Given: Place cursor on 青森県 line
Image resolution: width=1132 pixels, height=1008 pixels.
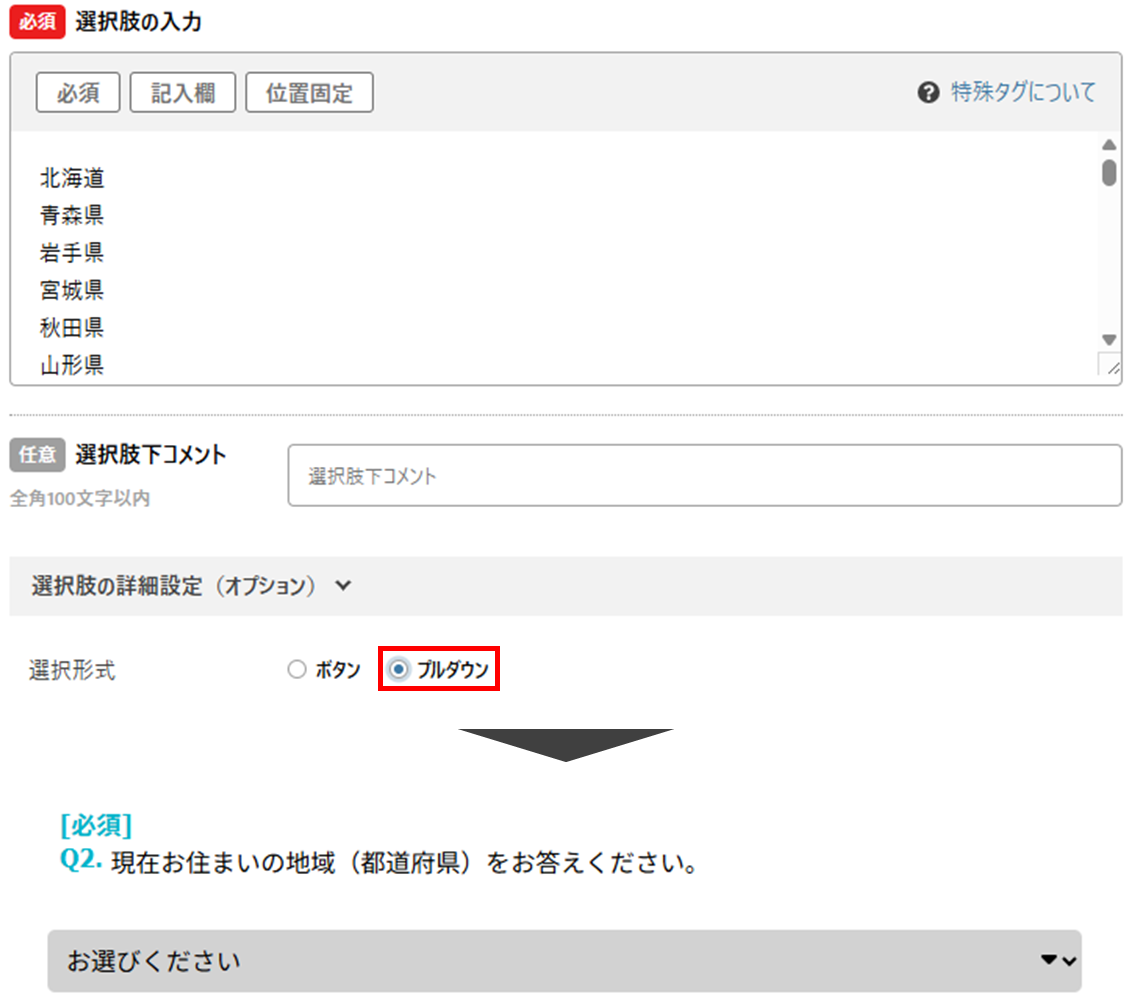Looking at the screenshot, I should coord(73,216).
